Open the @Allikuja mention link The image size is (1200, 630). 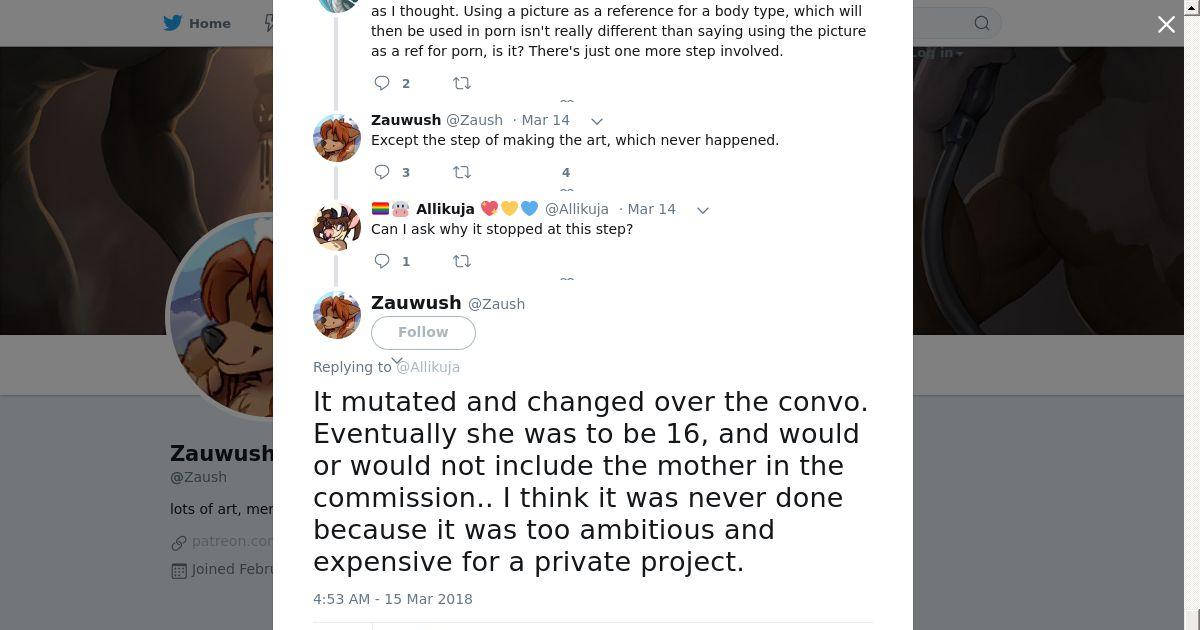[x=428, y=367]
